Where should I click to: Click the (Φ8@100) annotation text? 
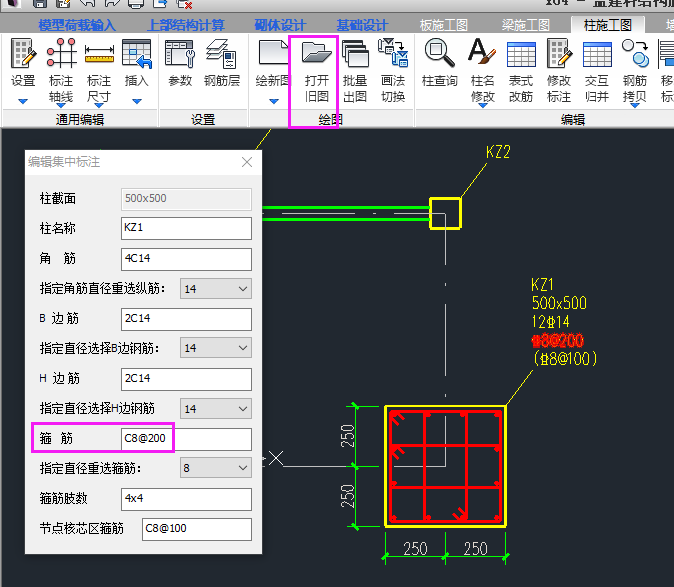[x=565, y=358]
